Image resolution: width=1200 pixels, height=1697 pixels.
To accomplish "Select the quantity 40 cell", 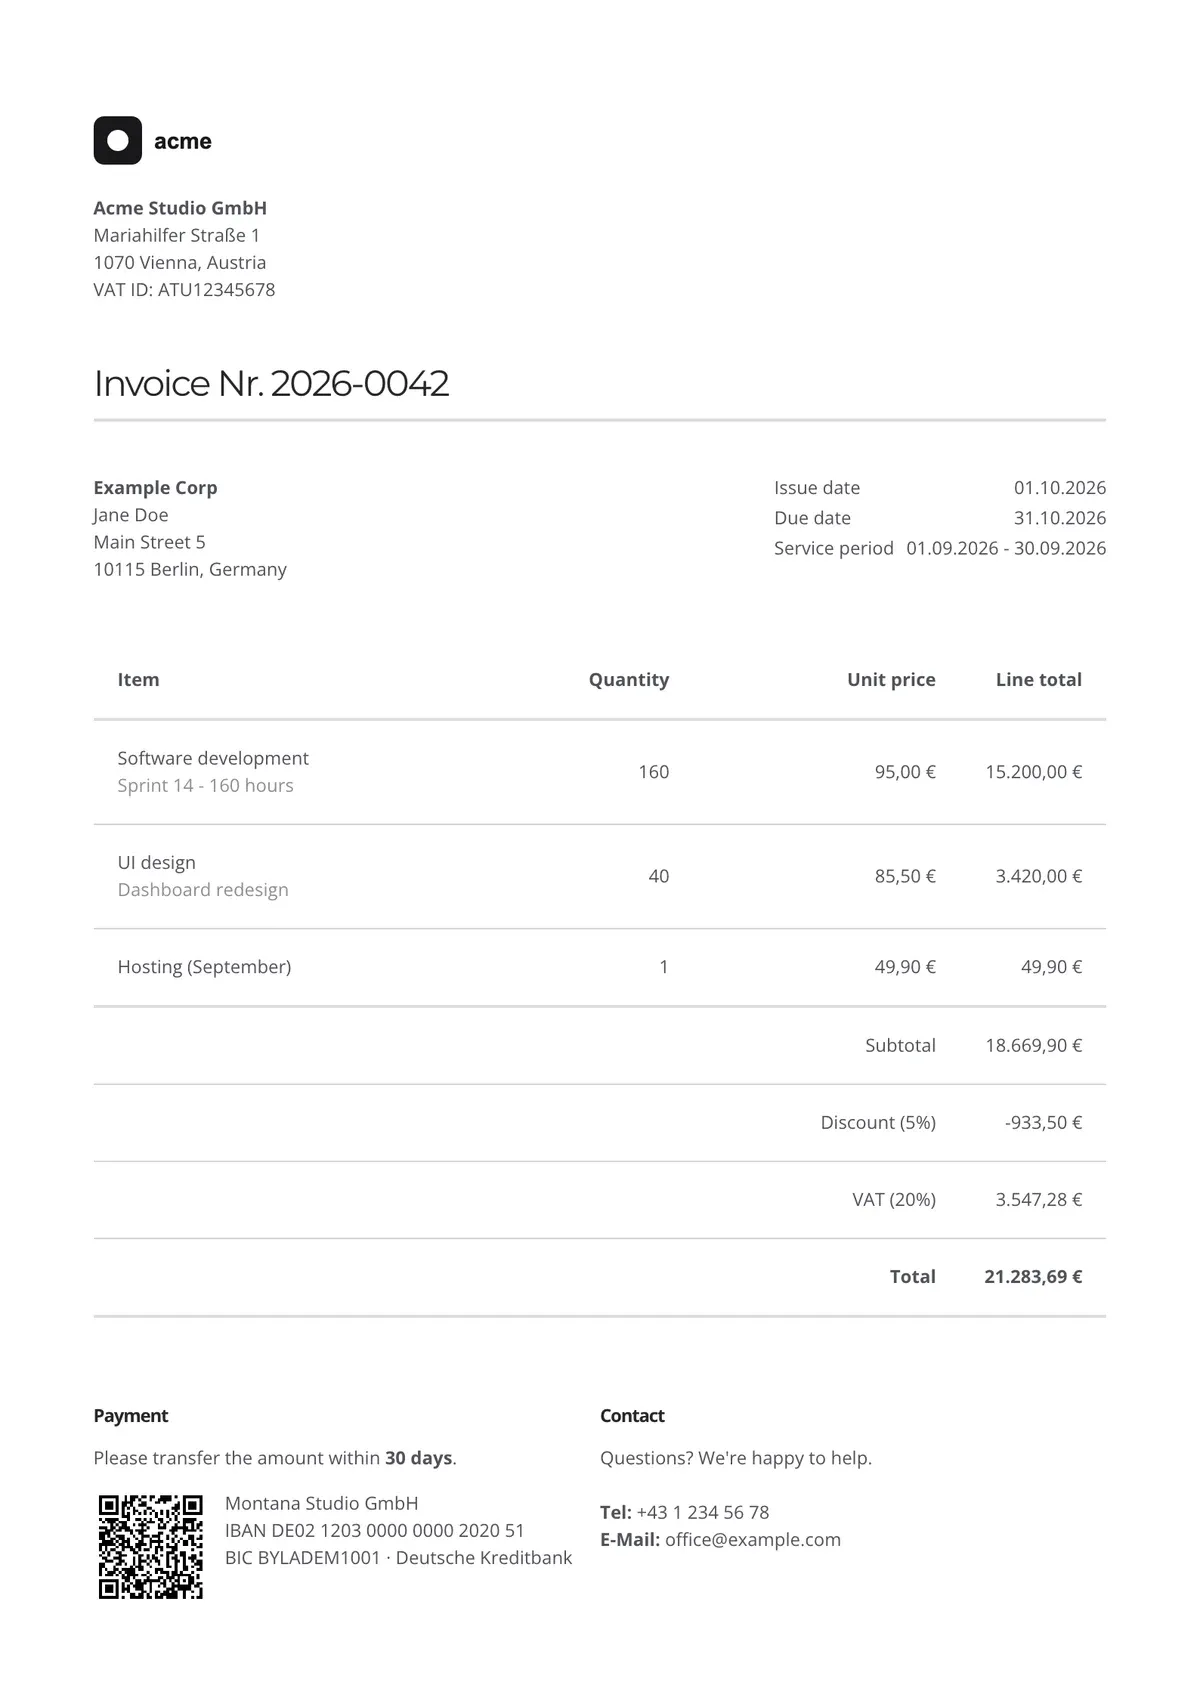I will tap(659, 876).
